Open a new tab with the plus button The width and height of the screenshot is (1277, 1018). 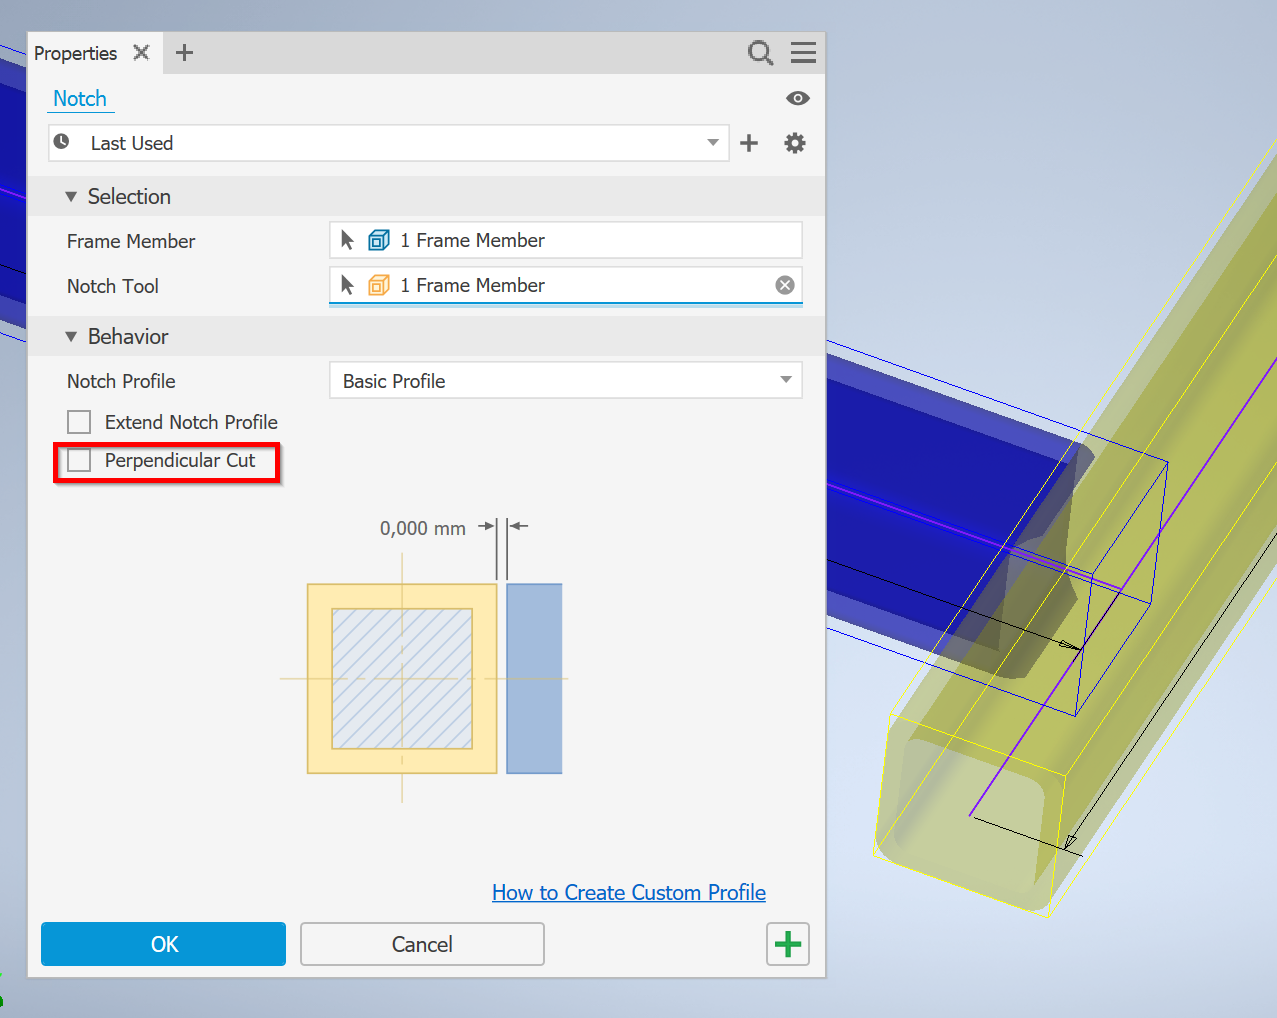(x=184, y=53)
